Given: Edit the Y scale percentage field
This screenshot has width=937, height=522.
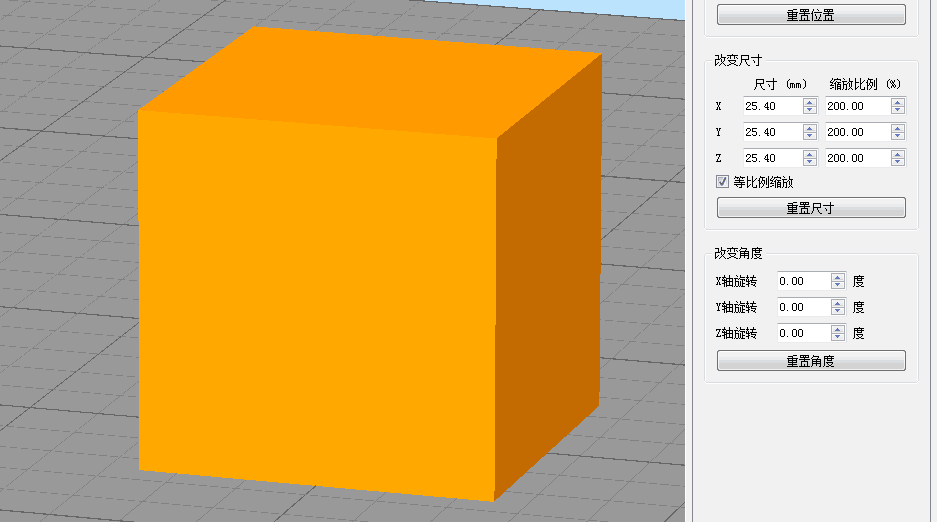Looking at the screenshot, I should point(858,132).
